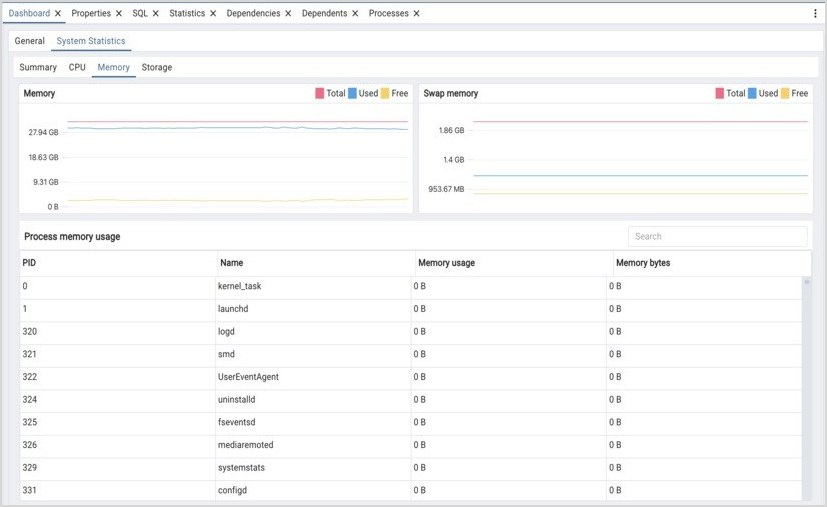Close the Dashboard tab
This screenshot has width=827, height=507.
(x=58, y=14)
